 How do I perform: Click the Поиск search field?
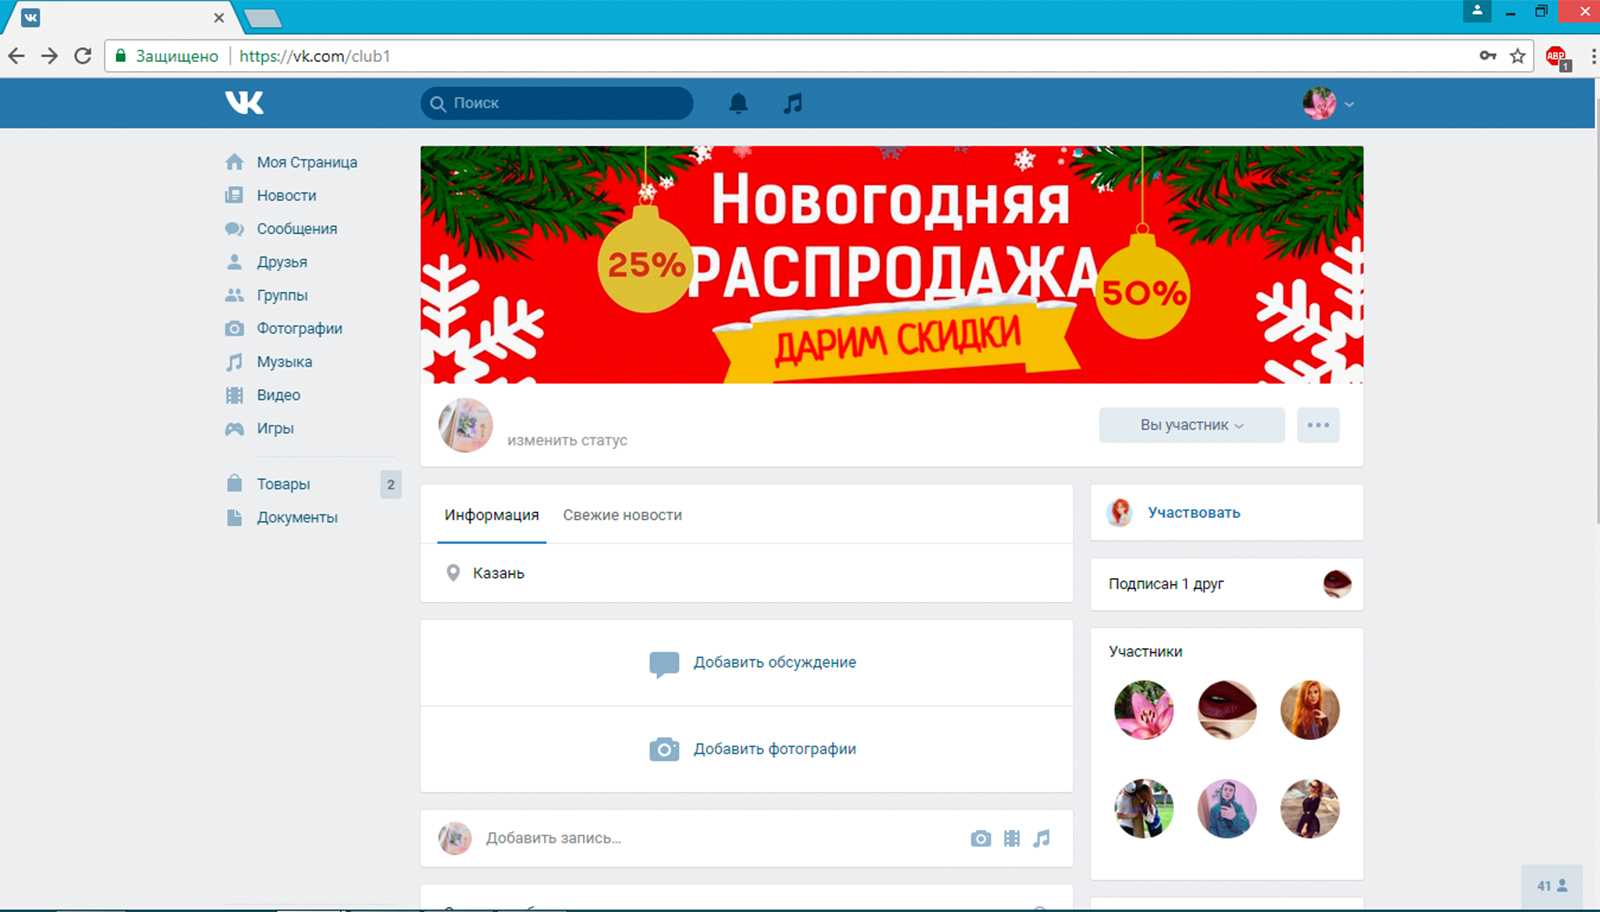click(x=557, y=103)
